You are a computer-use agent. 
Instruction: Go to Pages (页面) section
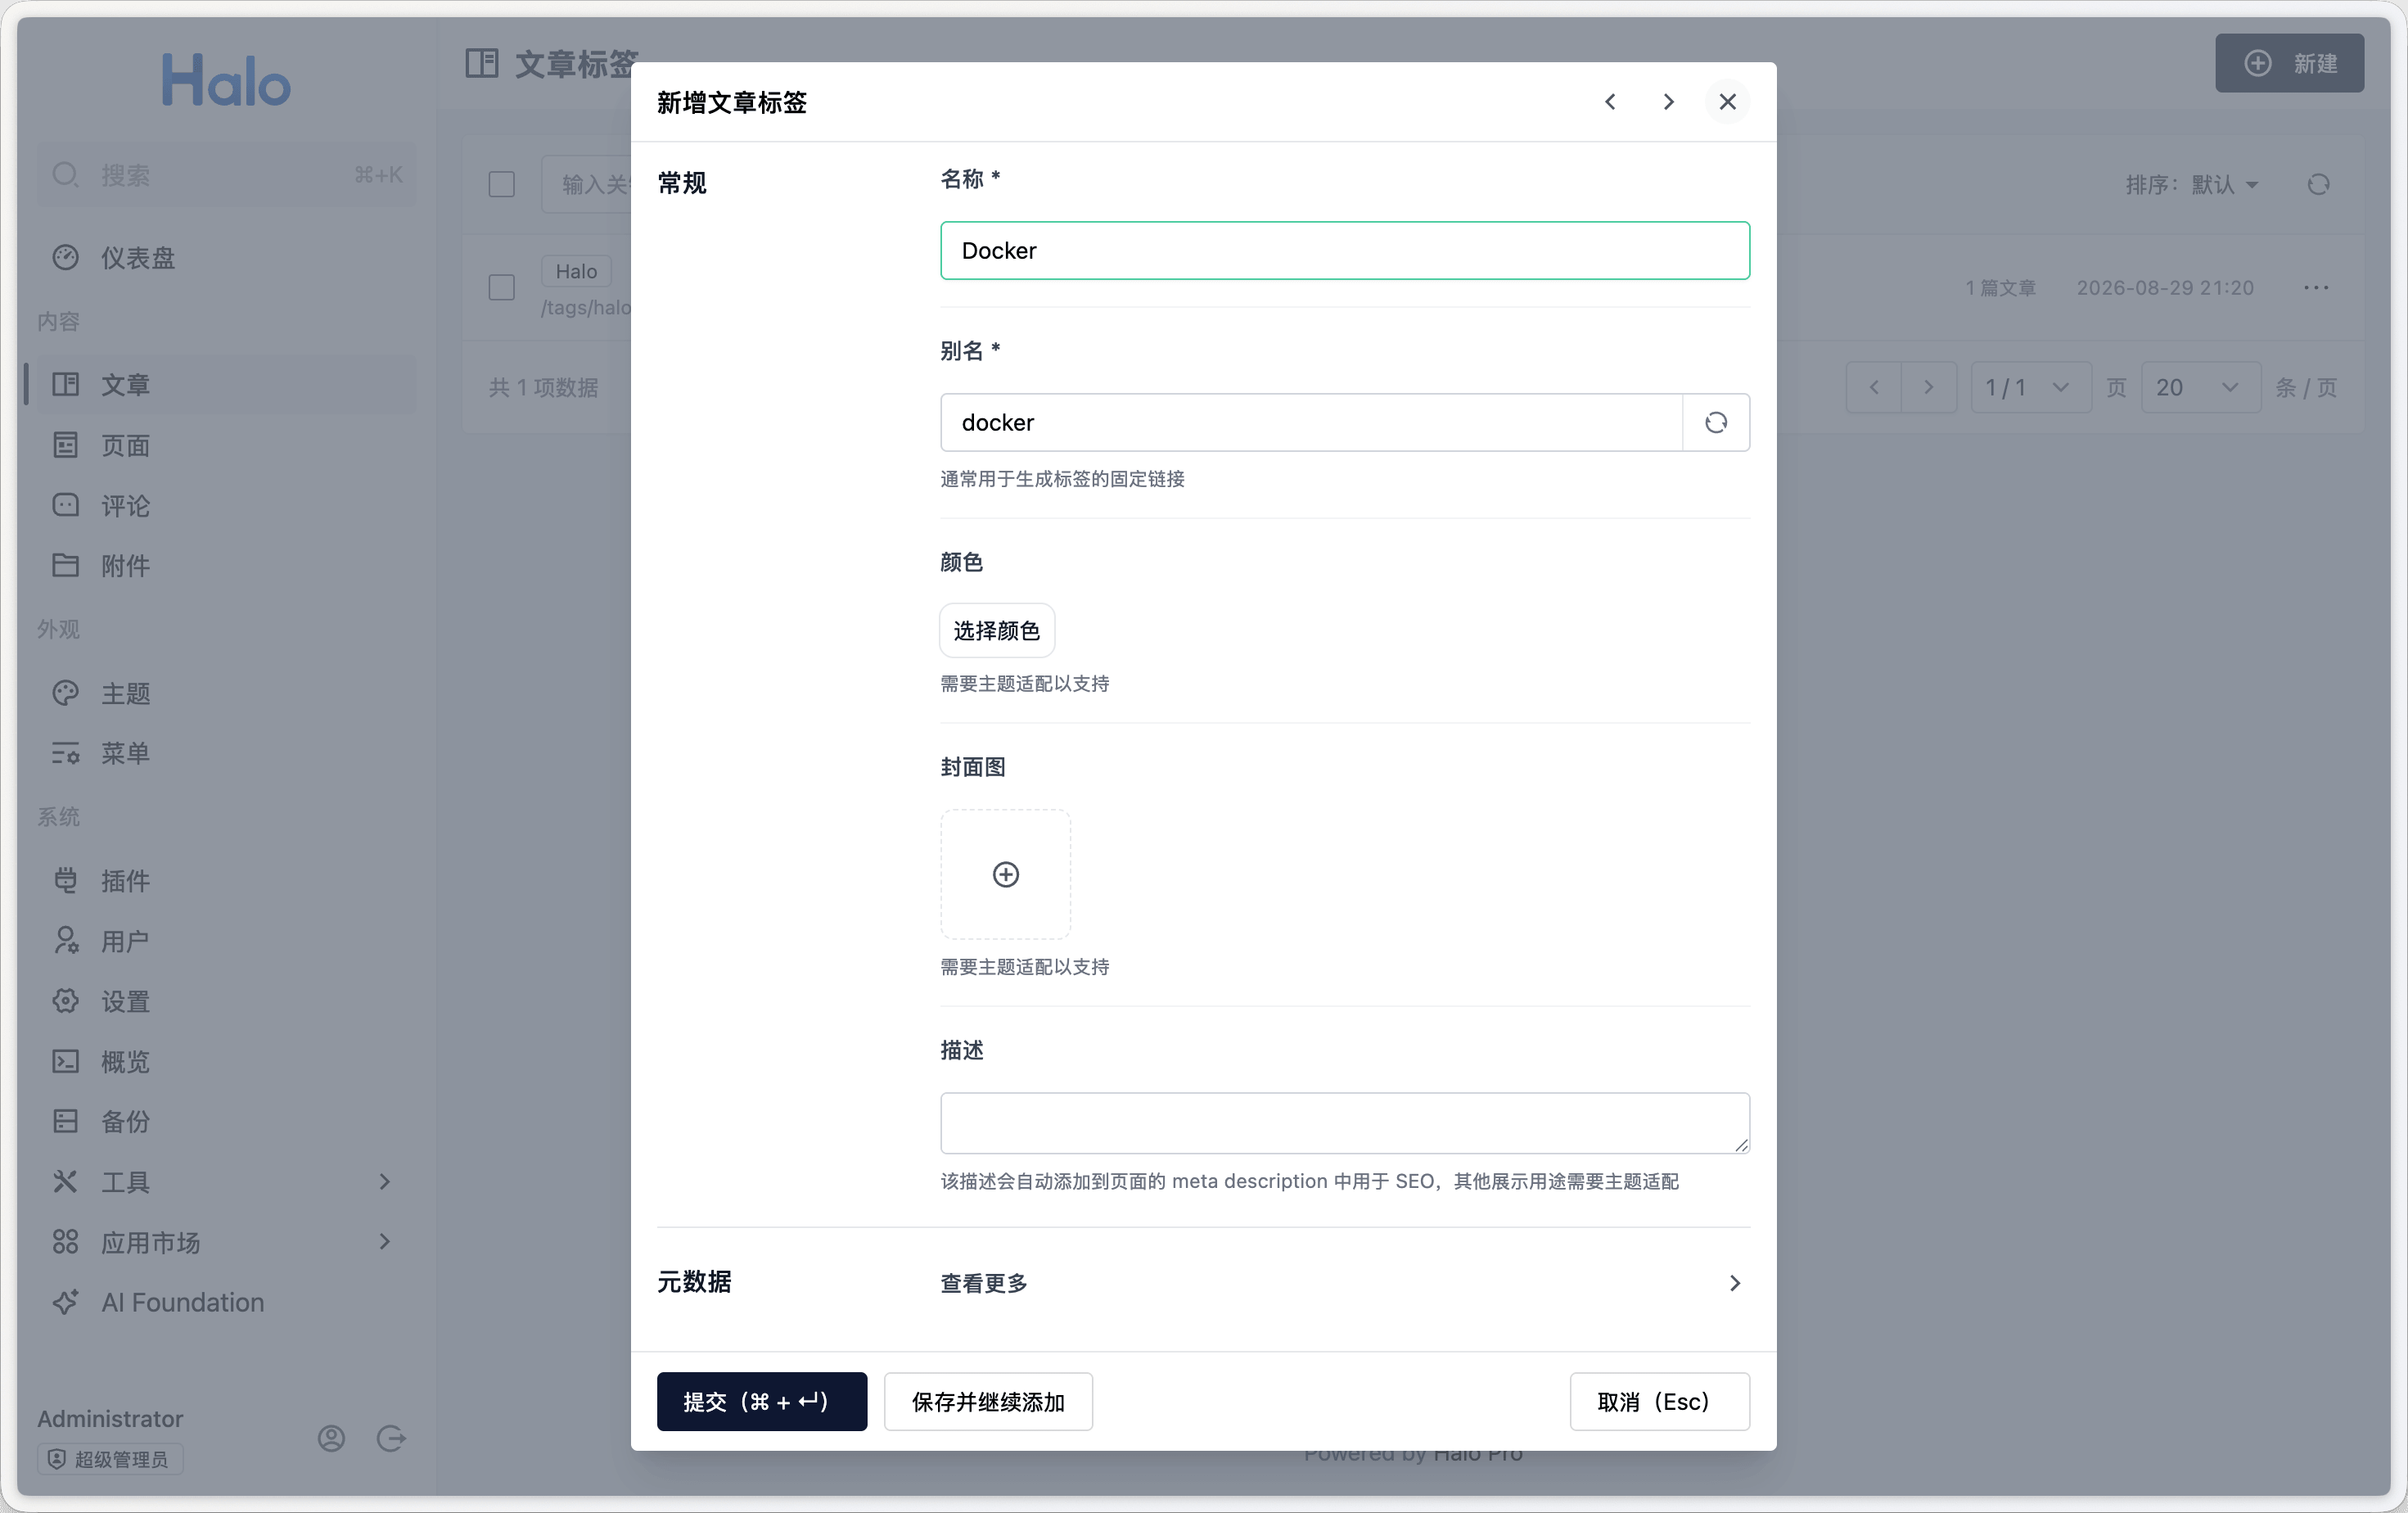point(226,445)
